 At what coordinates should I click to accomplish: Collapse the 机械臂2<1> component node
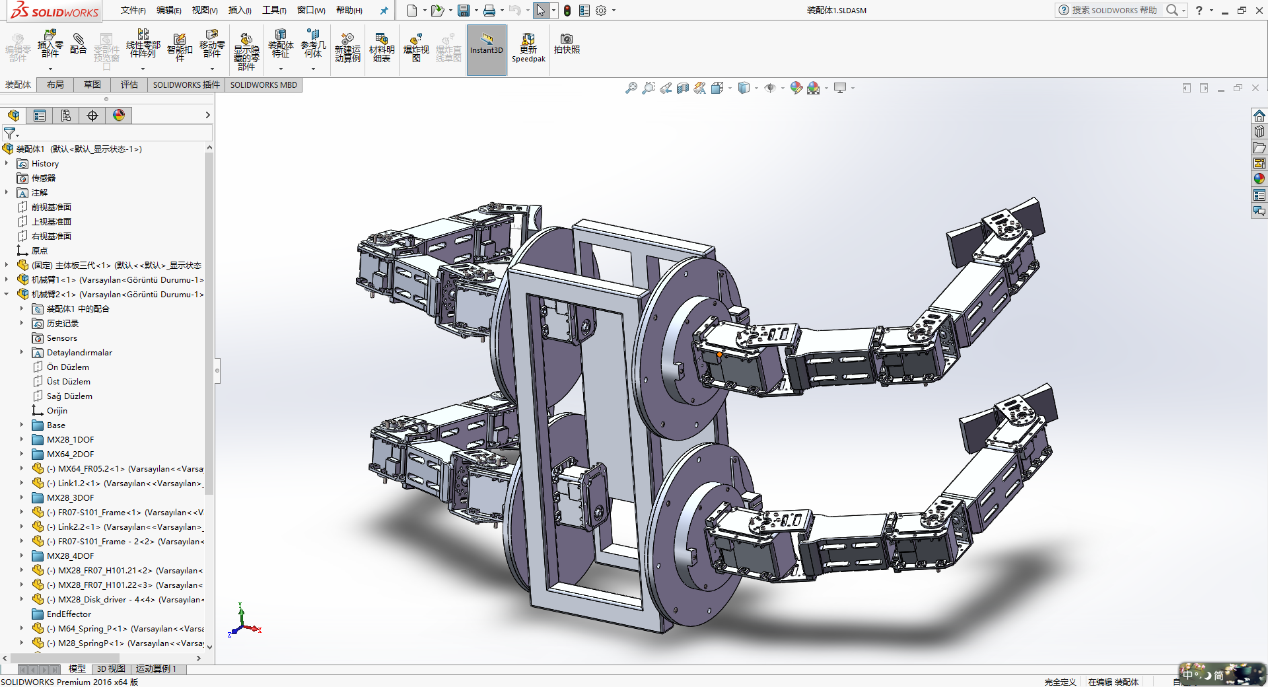pos(7,294)
